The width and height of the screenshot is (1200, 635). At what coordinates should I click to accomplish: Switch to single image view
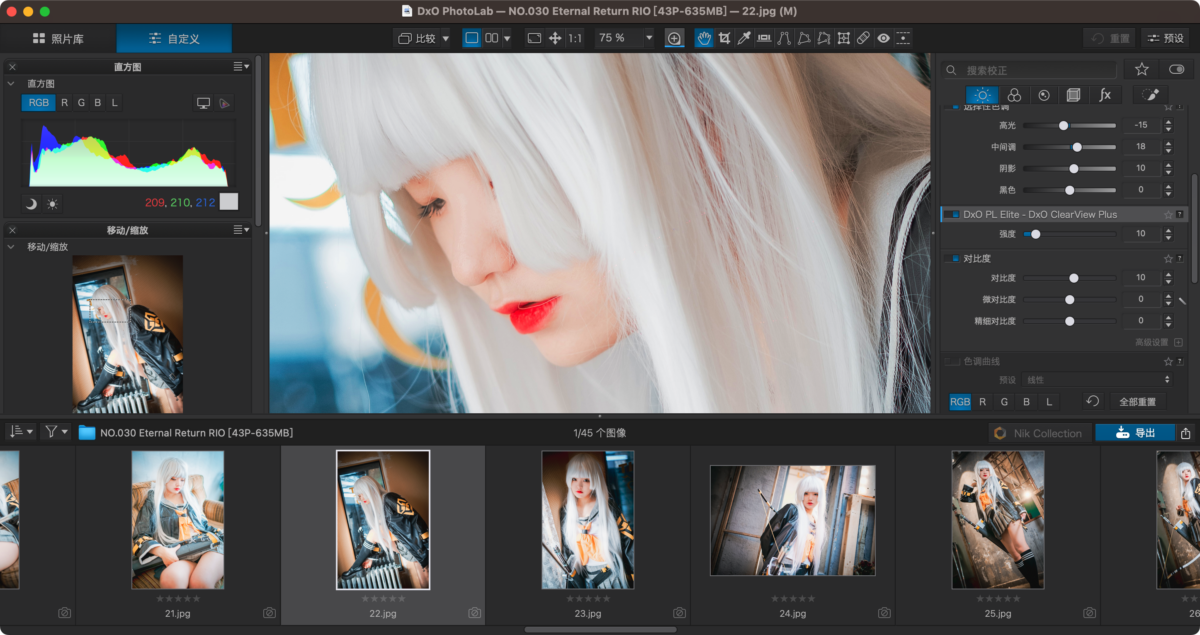(472, 38)
